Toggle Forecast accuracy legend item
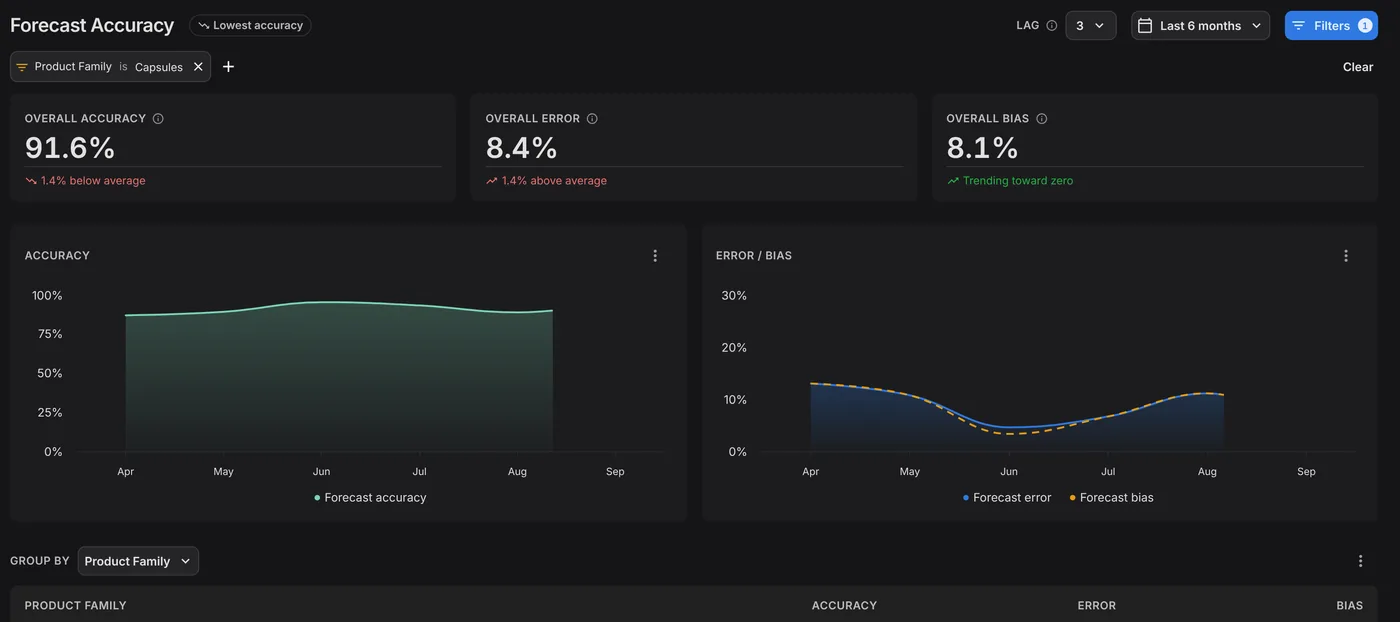 370,498
